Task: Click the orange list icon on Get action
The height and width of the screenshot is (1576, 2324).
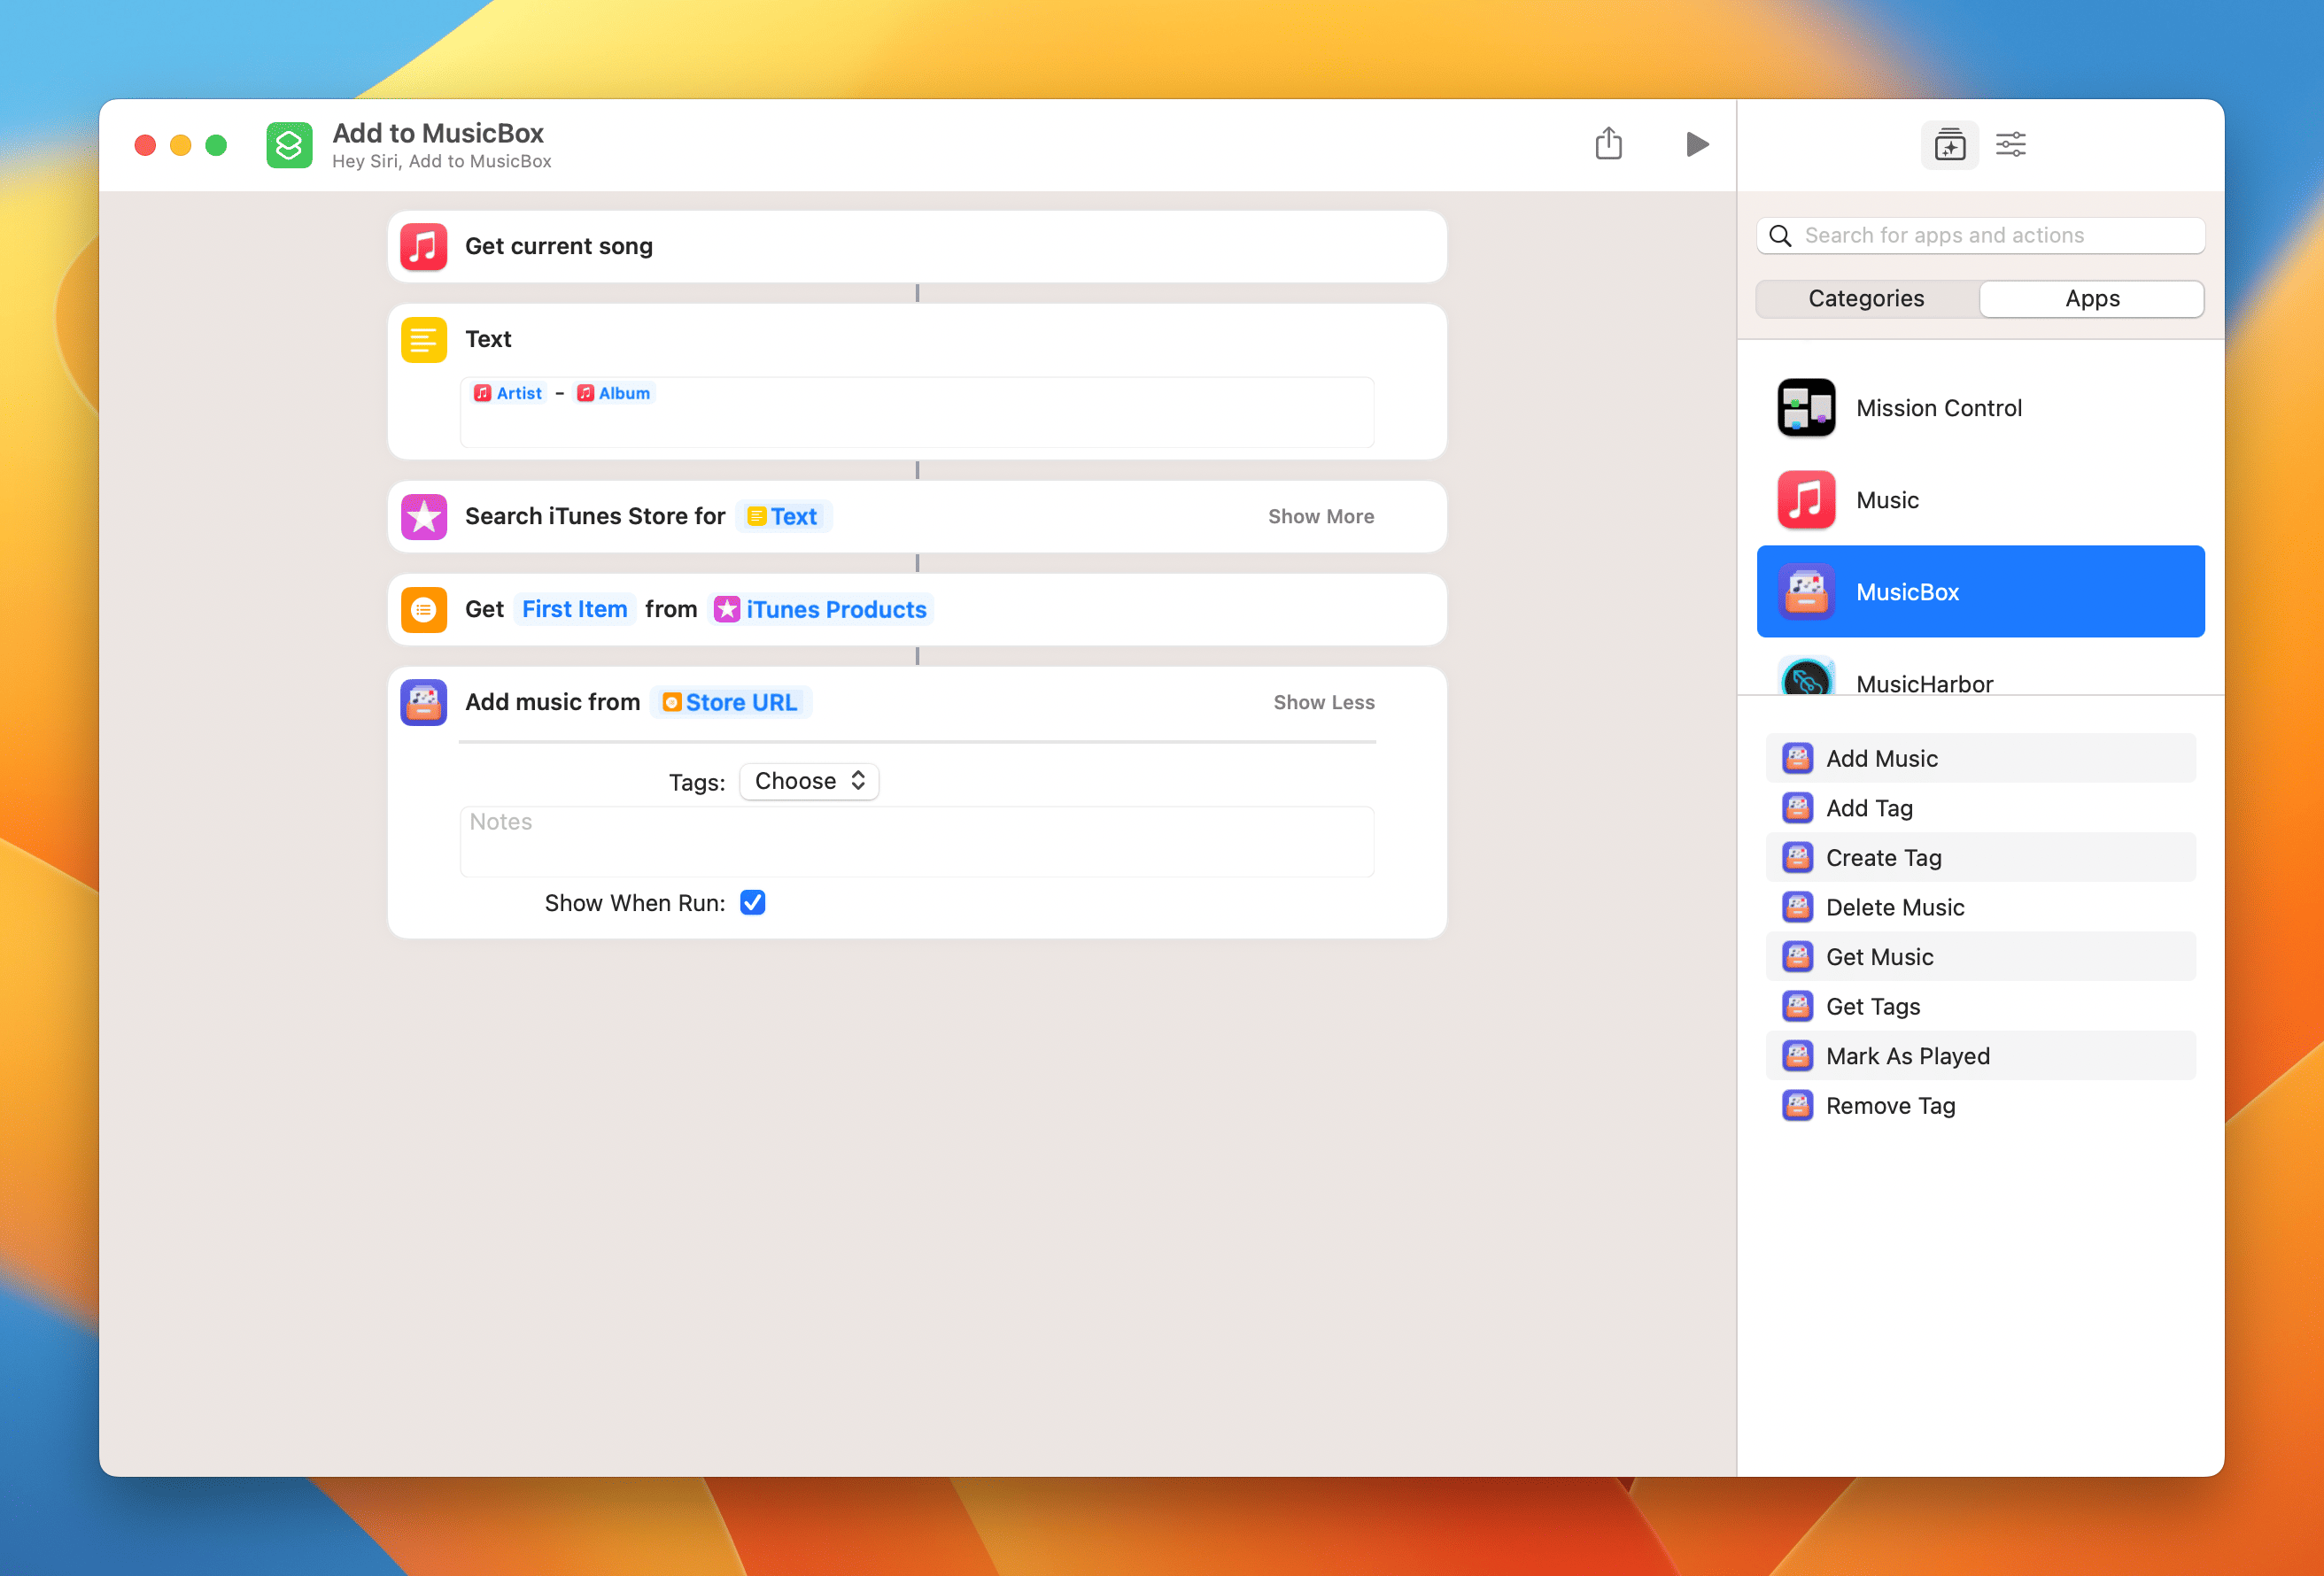Action: tap(424, 610)
